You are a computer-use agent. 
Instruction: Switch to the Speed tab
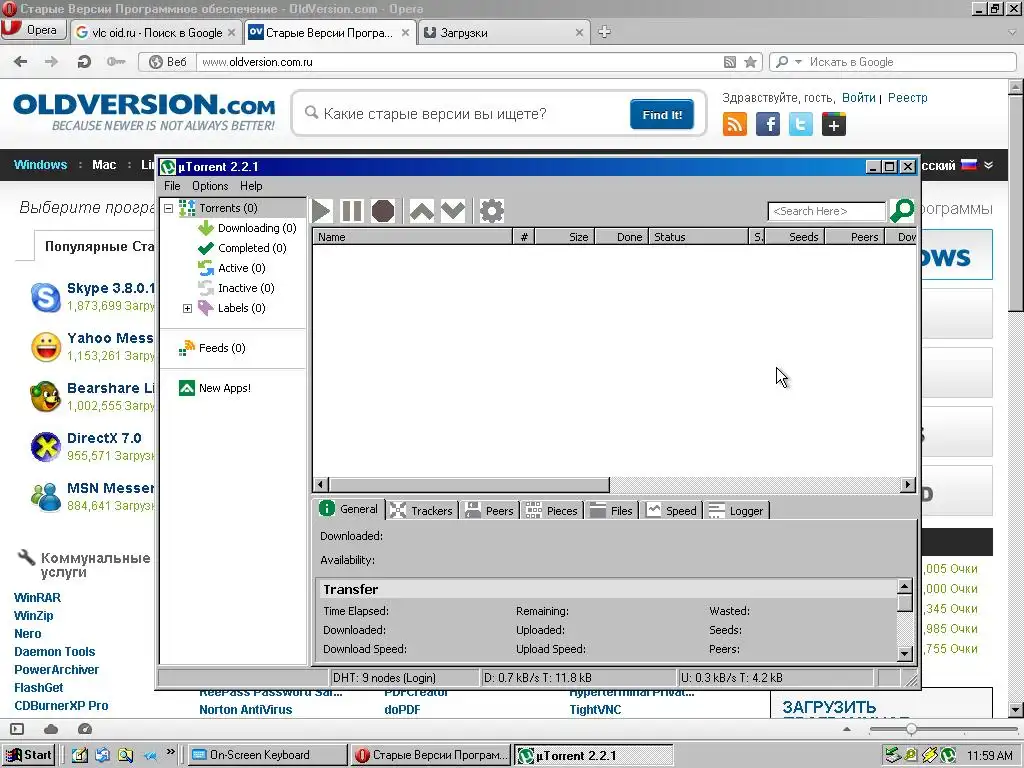pos(671,511)
